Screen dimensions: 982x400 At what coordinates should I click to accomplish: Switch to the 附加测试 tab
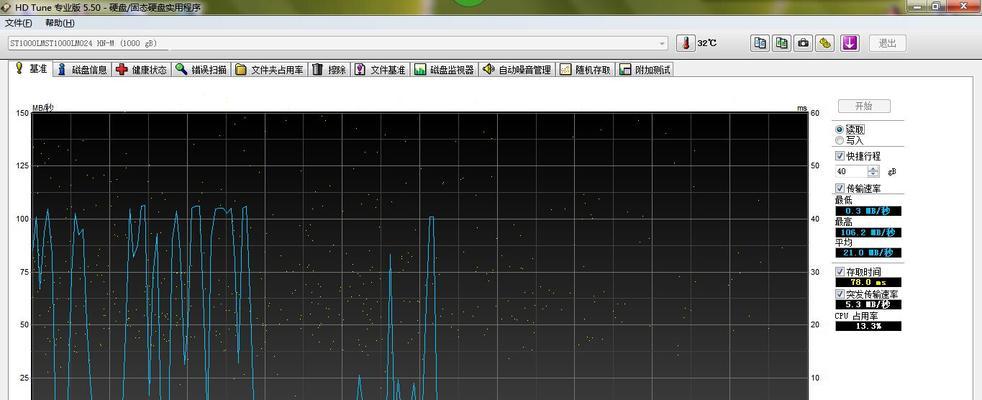[x=644, y=69]
